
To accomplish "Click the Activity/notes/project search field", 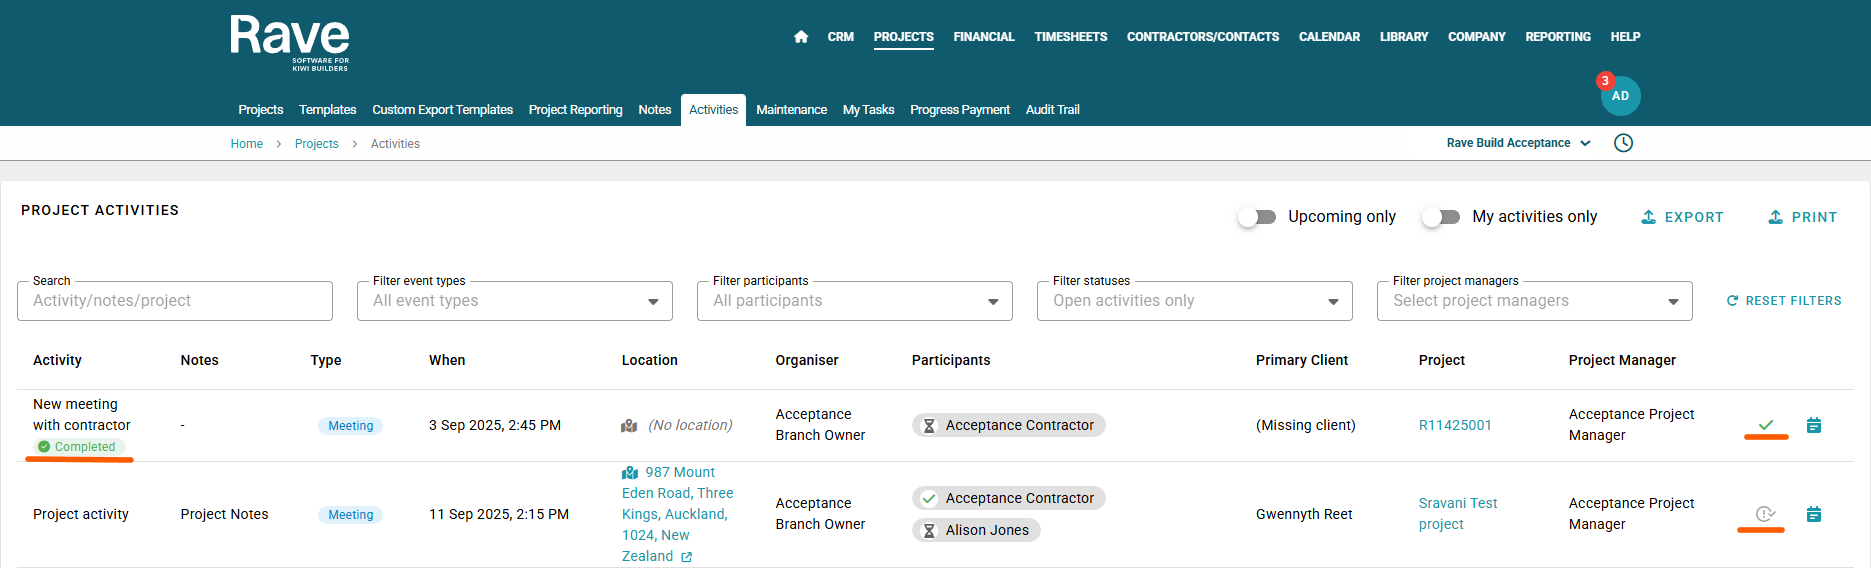I will [x=175, y=301].
